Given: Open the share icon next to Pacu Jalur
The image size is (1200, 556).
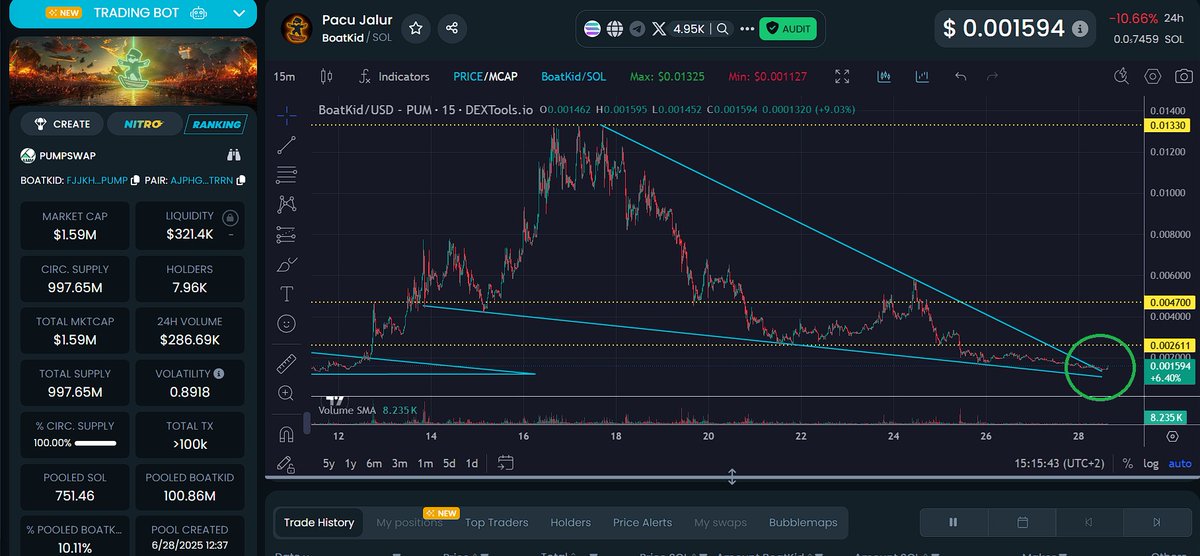Looking at the screenshot, I should click(452, 29).
